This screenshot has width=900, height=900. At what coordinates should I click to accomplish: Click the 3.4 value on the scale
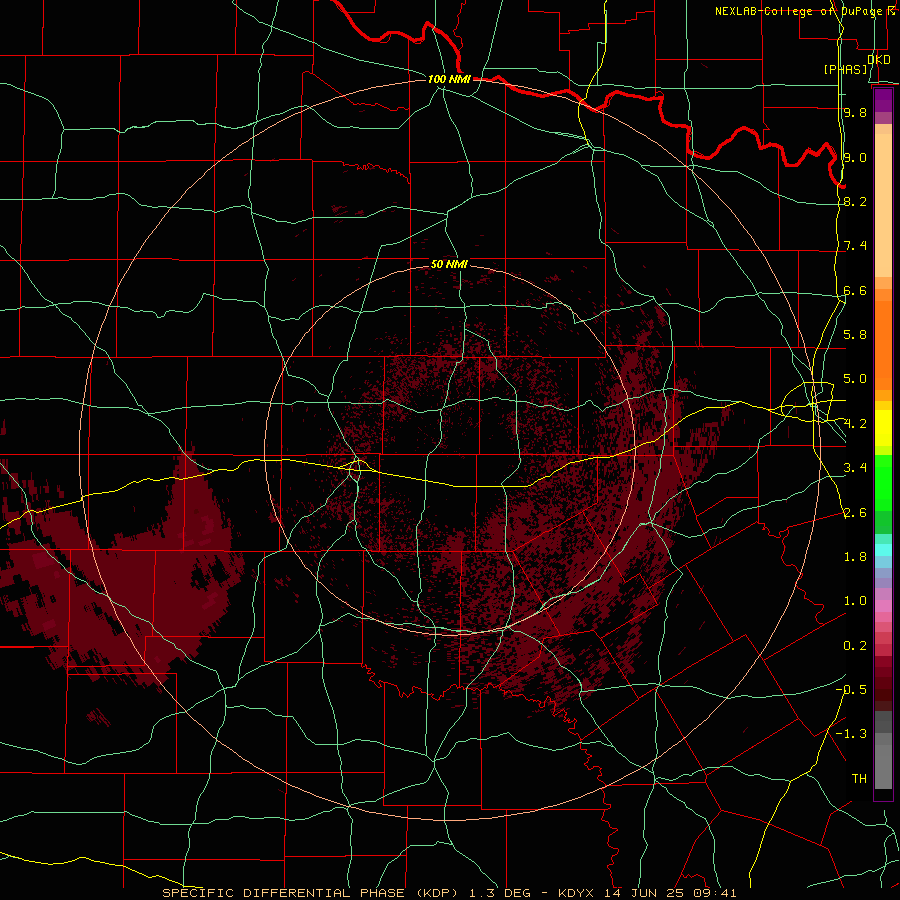(x=855, y=468)
